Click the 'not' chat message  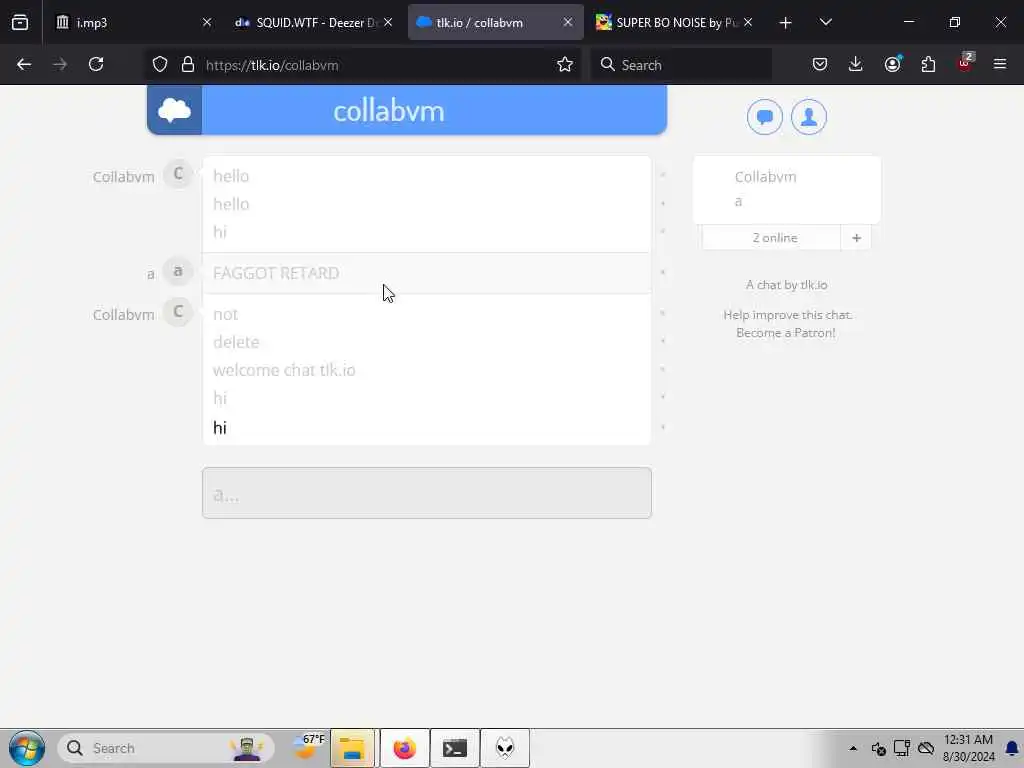[x=225, y=315]
